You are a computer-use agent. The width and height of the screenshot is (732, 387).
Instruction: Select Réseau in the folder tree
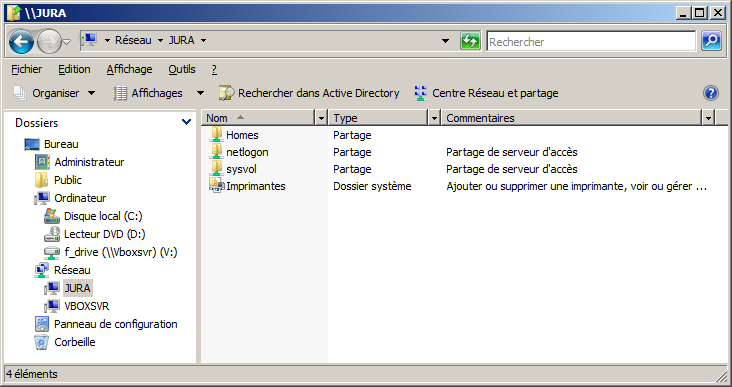(72, 270)
